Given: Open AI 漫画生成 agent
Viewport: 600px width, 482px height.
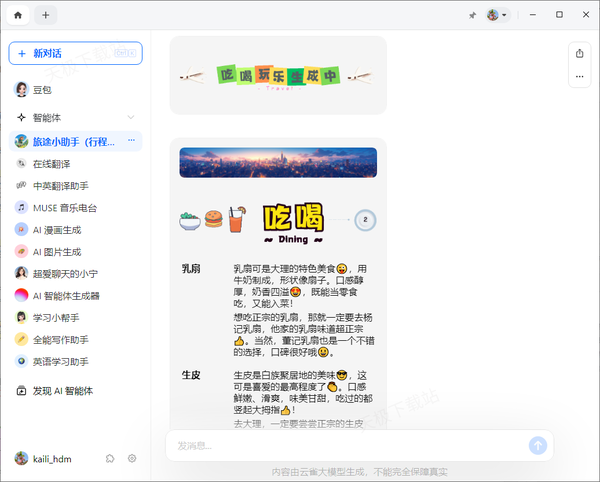Looking at the screenshot, I should tap(61, 229).
